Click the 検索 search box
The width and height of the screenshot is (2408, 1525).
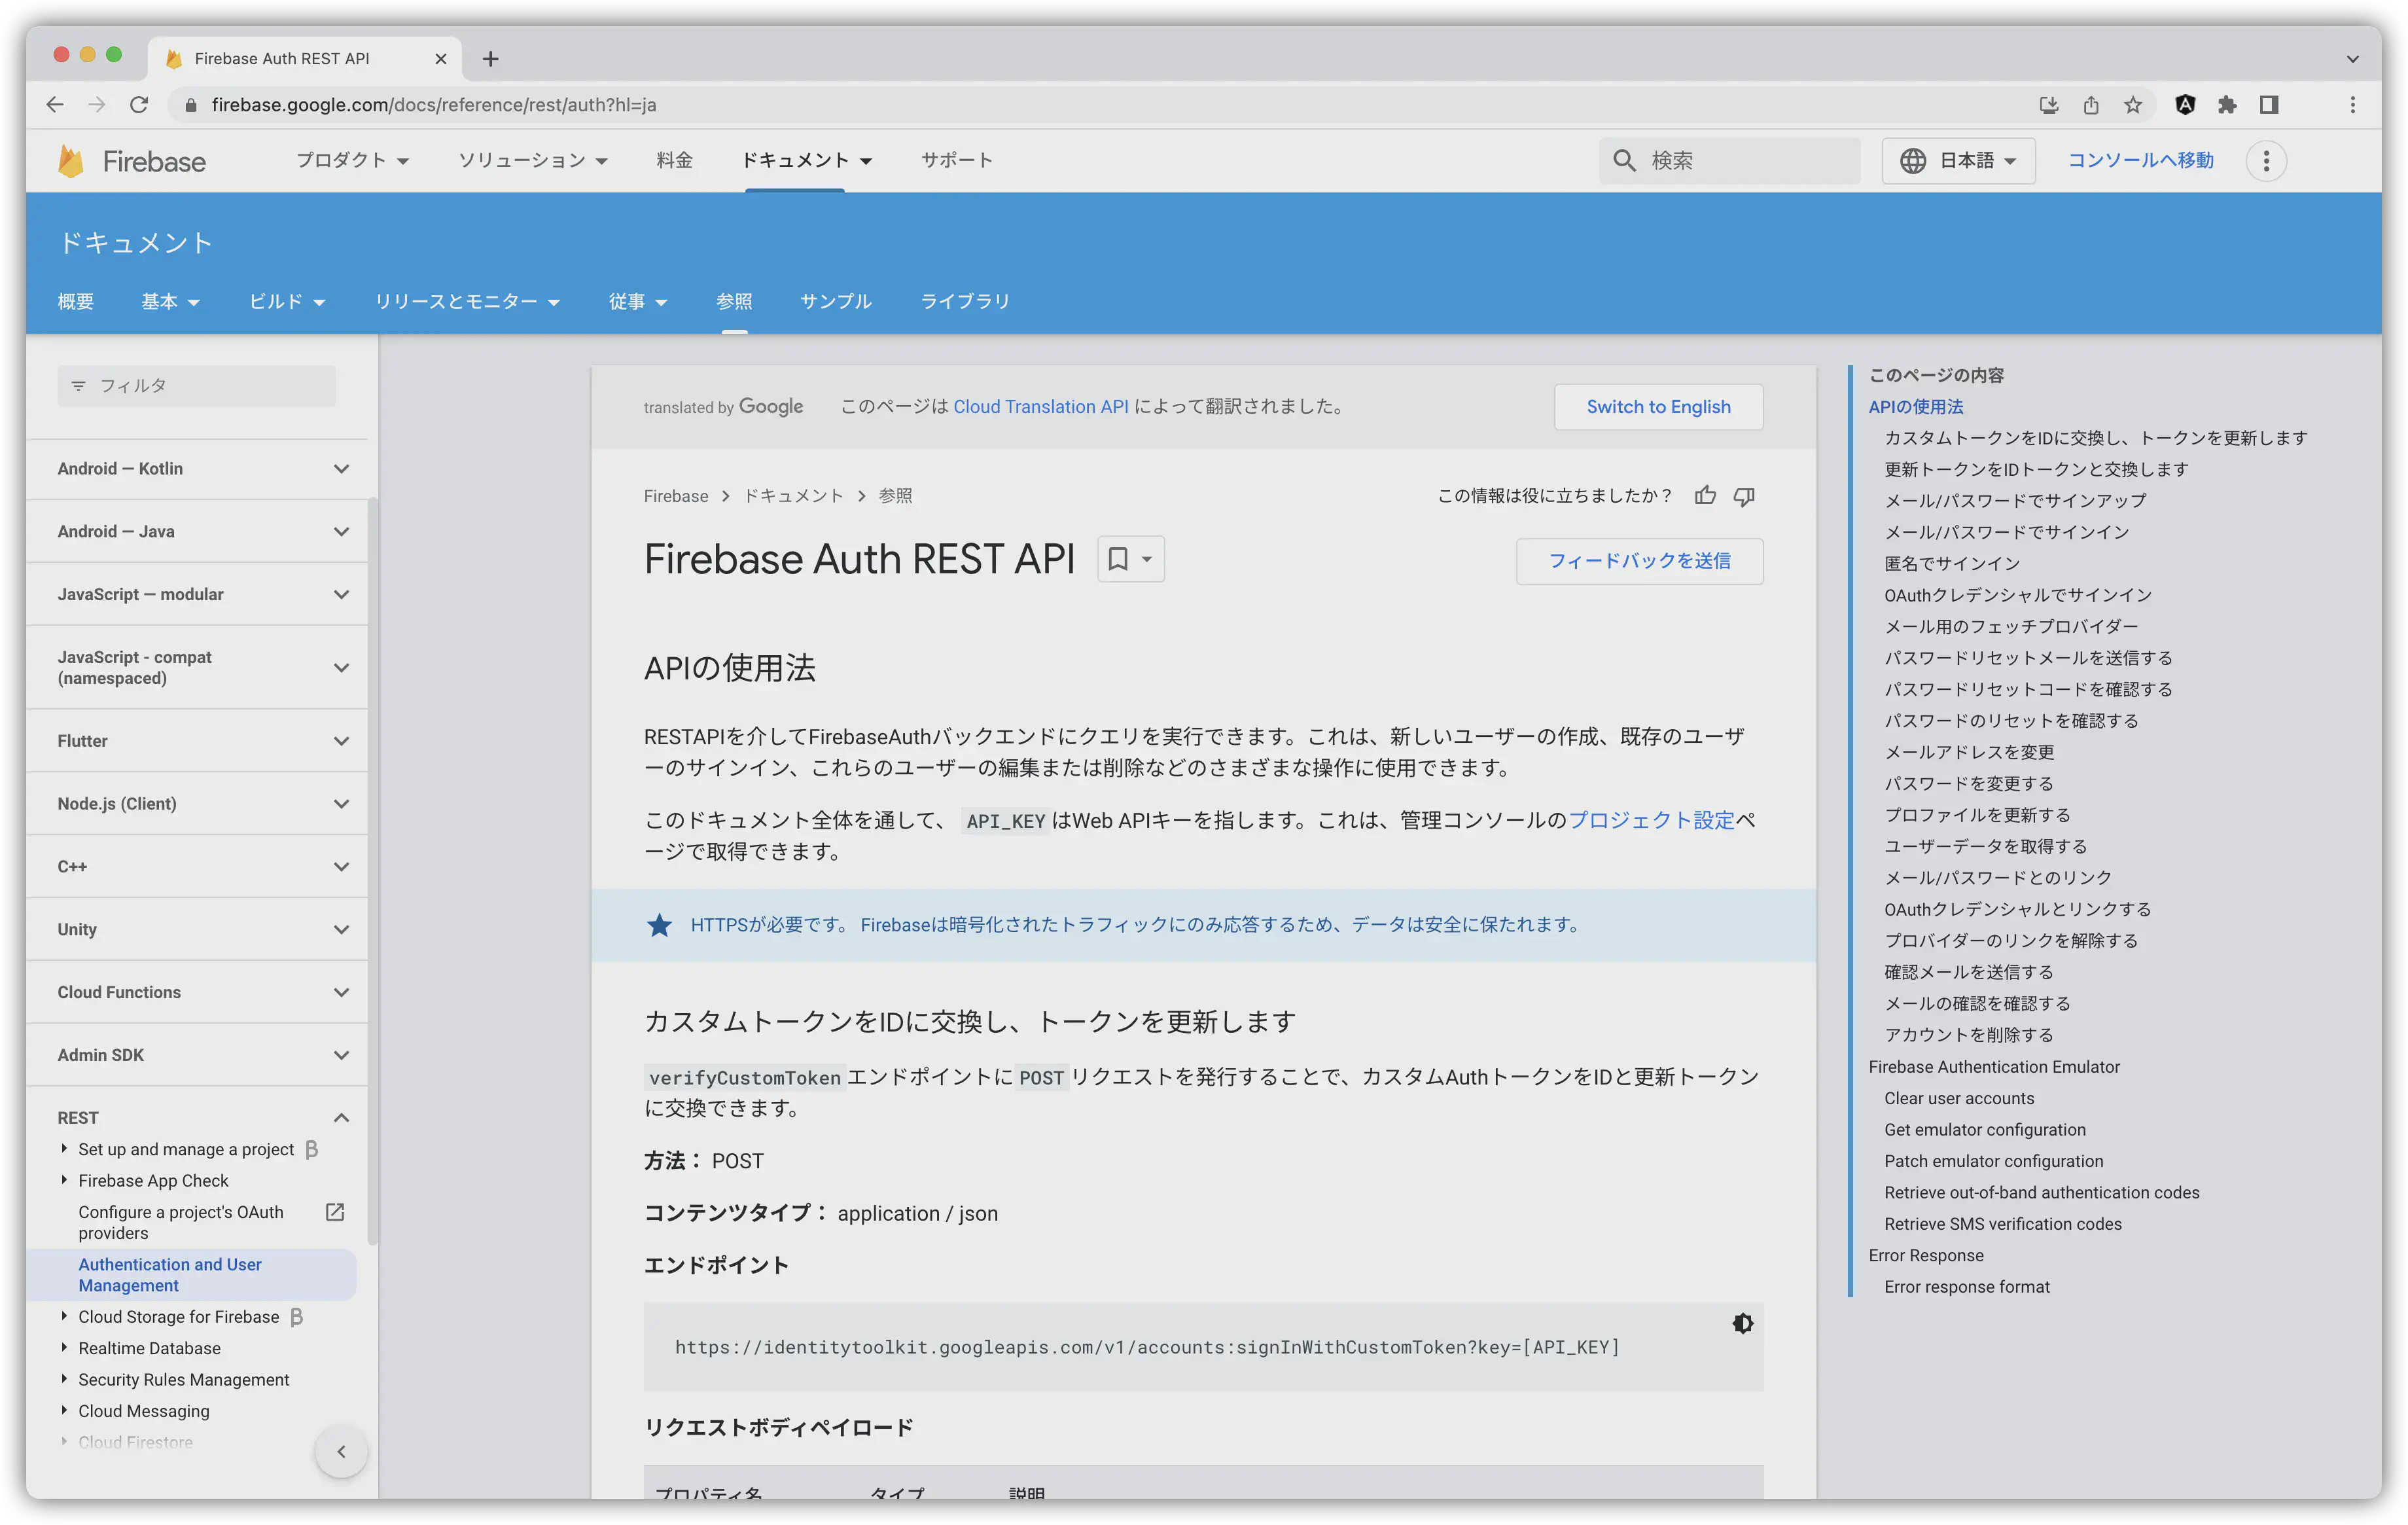coord(1731,161)
